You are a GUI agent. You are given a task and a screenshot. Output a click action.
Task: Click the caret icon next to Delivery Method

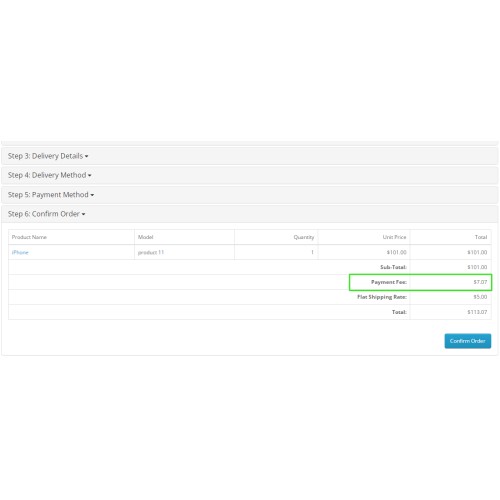(x=89, y=176)
